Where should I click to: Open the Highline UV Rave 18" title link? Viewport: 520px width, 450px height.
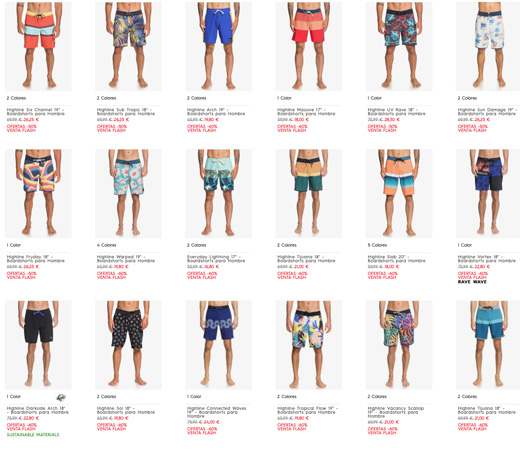[x=397, y=112]
